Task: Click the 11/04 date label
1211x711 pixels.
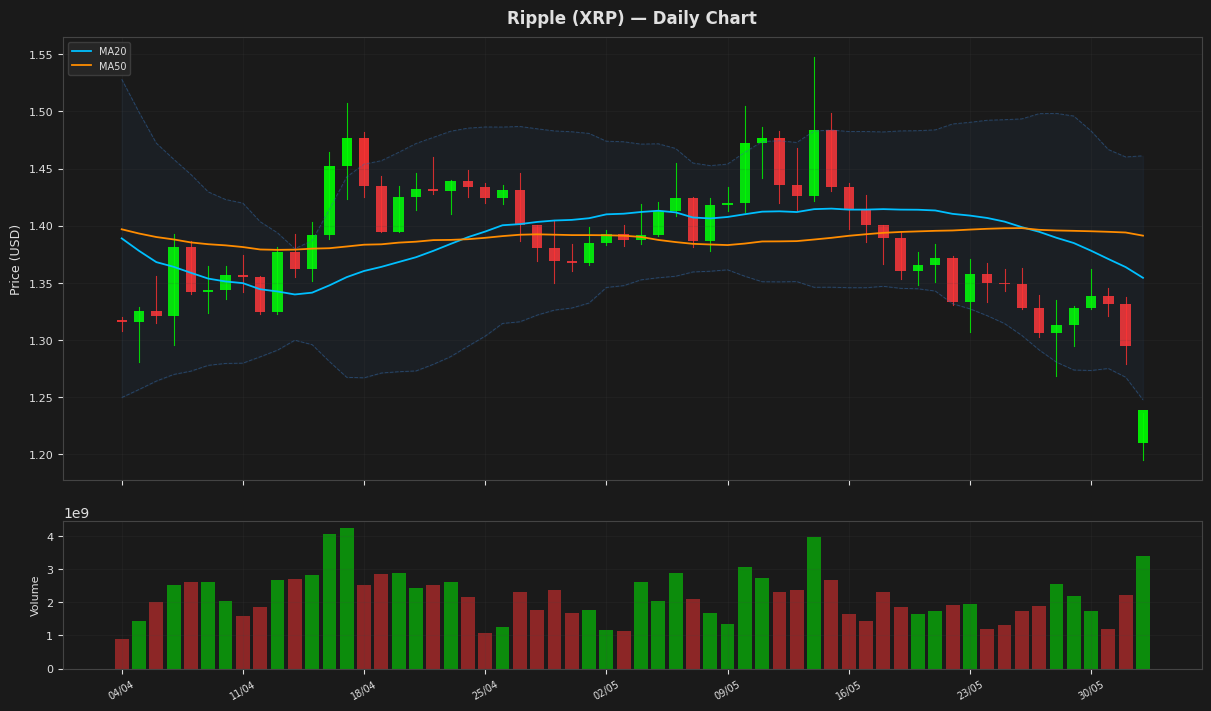Action: click(x=242, y=689)
